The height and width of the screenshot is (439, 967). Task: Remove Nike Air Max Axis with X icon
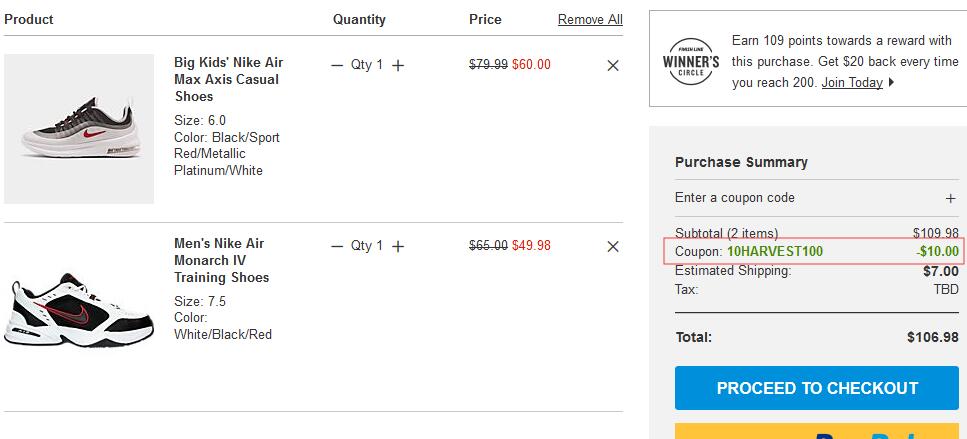click(x=612, y=65)
